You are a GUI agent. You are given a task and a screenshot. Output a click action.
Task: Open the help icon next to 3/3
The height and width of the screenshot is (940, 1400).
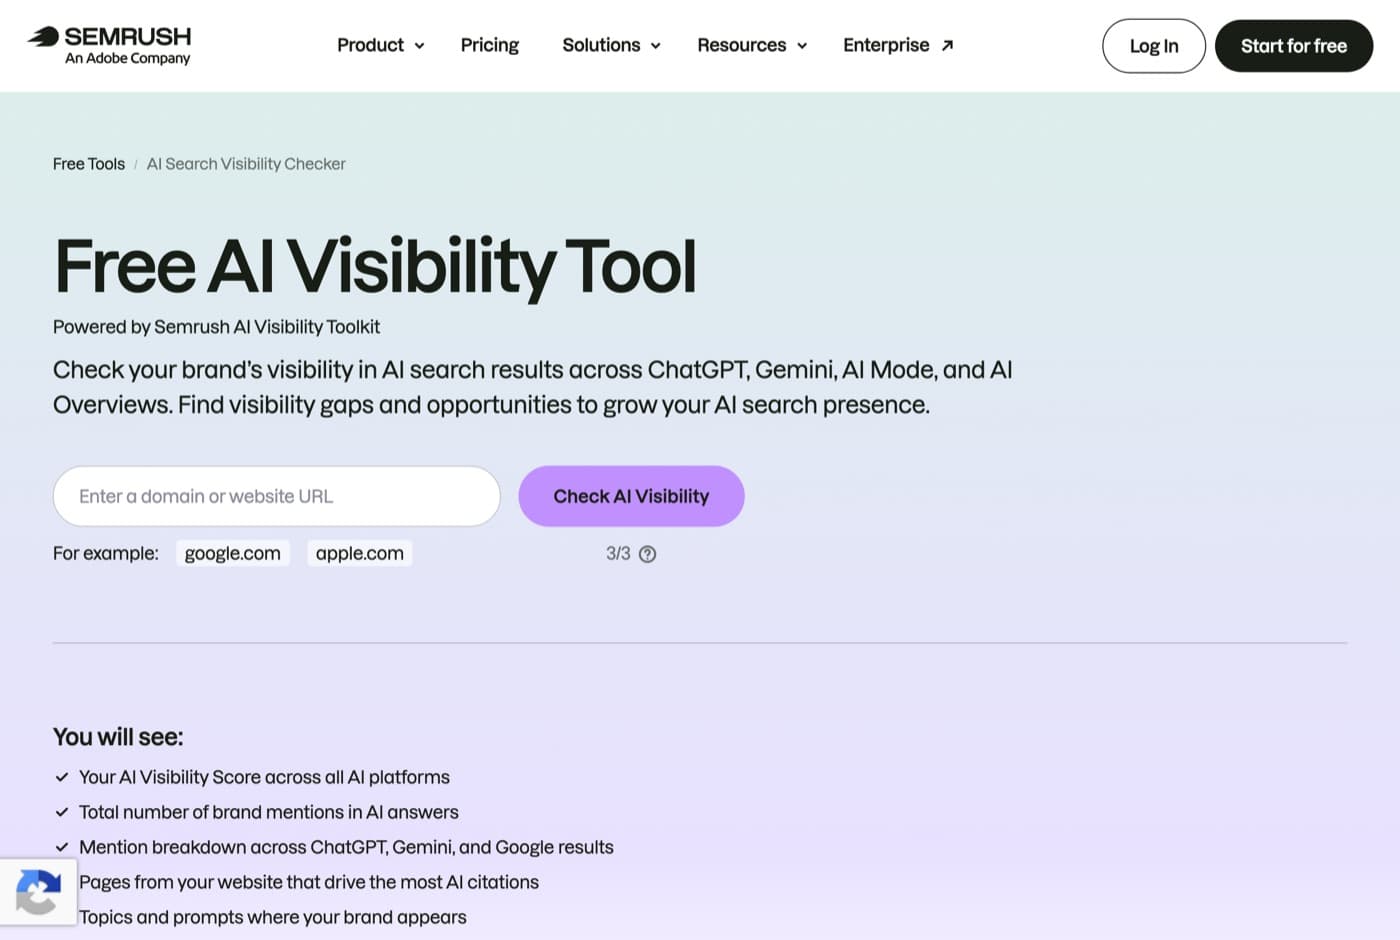[647, 554]
